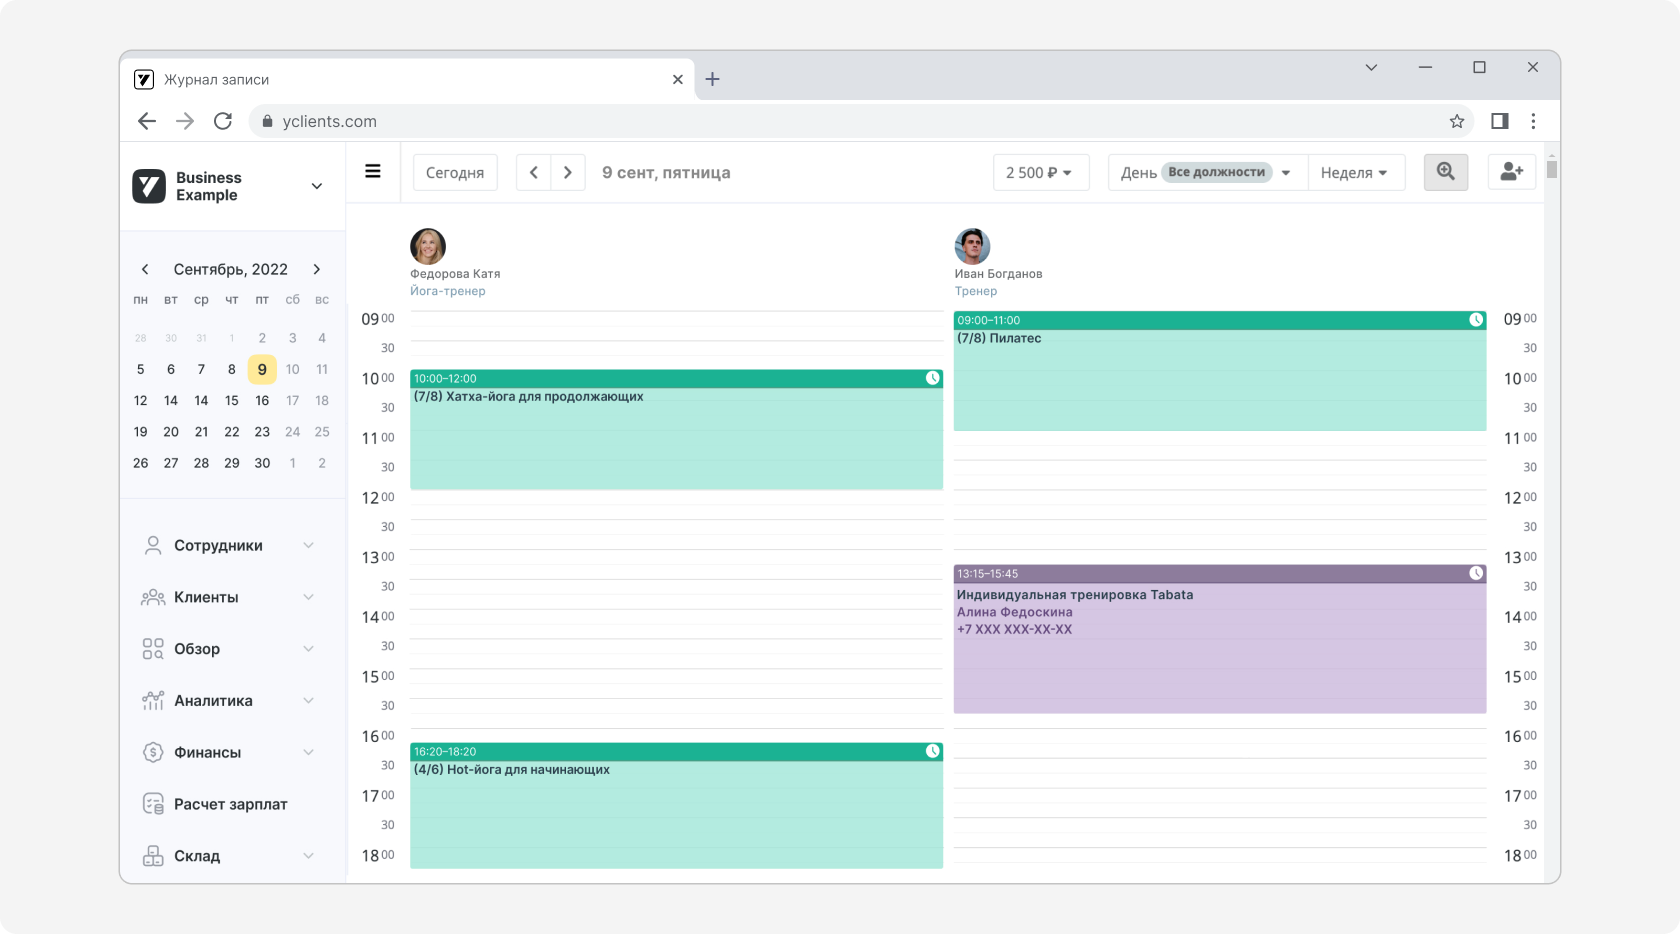
Task: Click the browser reload icon
Action: 223,121
